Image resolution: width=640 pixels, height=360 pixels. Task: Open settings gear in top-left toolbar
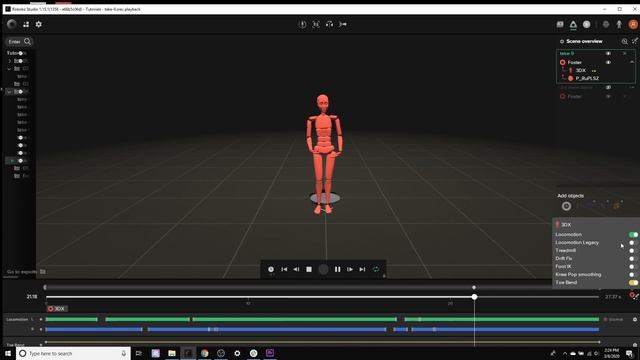click(x=38, y=24)
